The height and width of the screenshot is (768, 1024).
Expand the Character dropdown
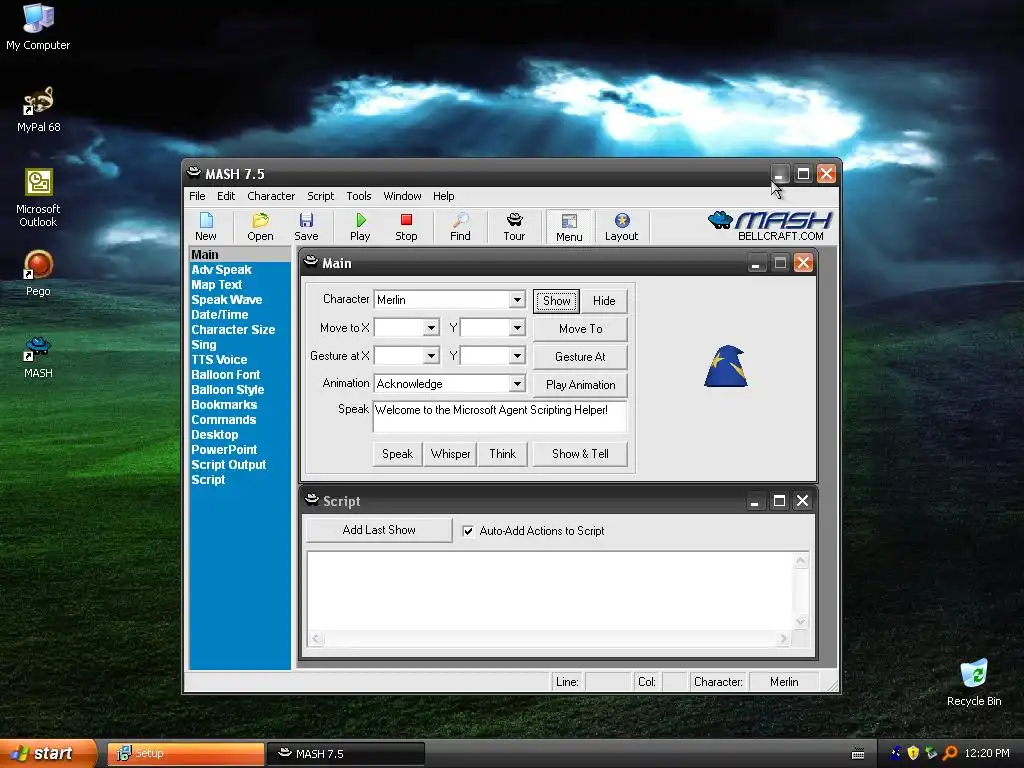(517, 300)
